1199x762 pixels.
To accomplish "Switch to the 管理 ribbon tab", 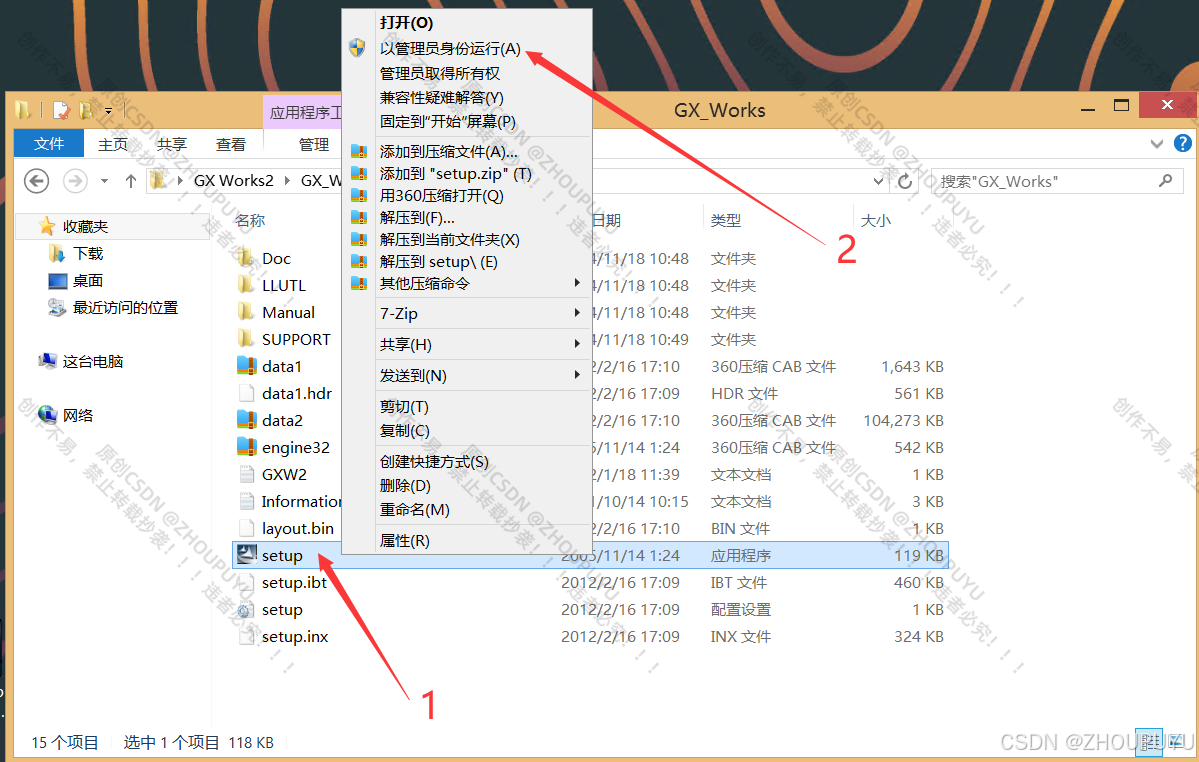I will click(314, 144).
